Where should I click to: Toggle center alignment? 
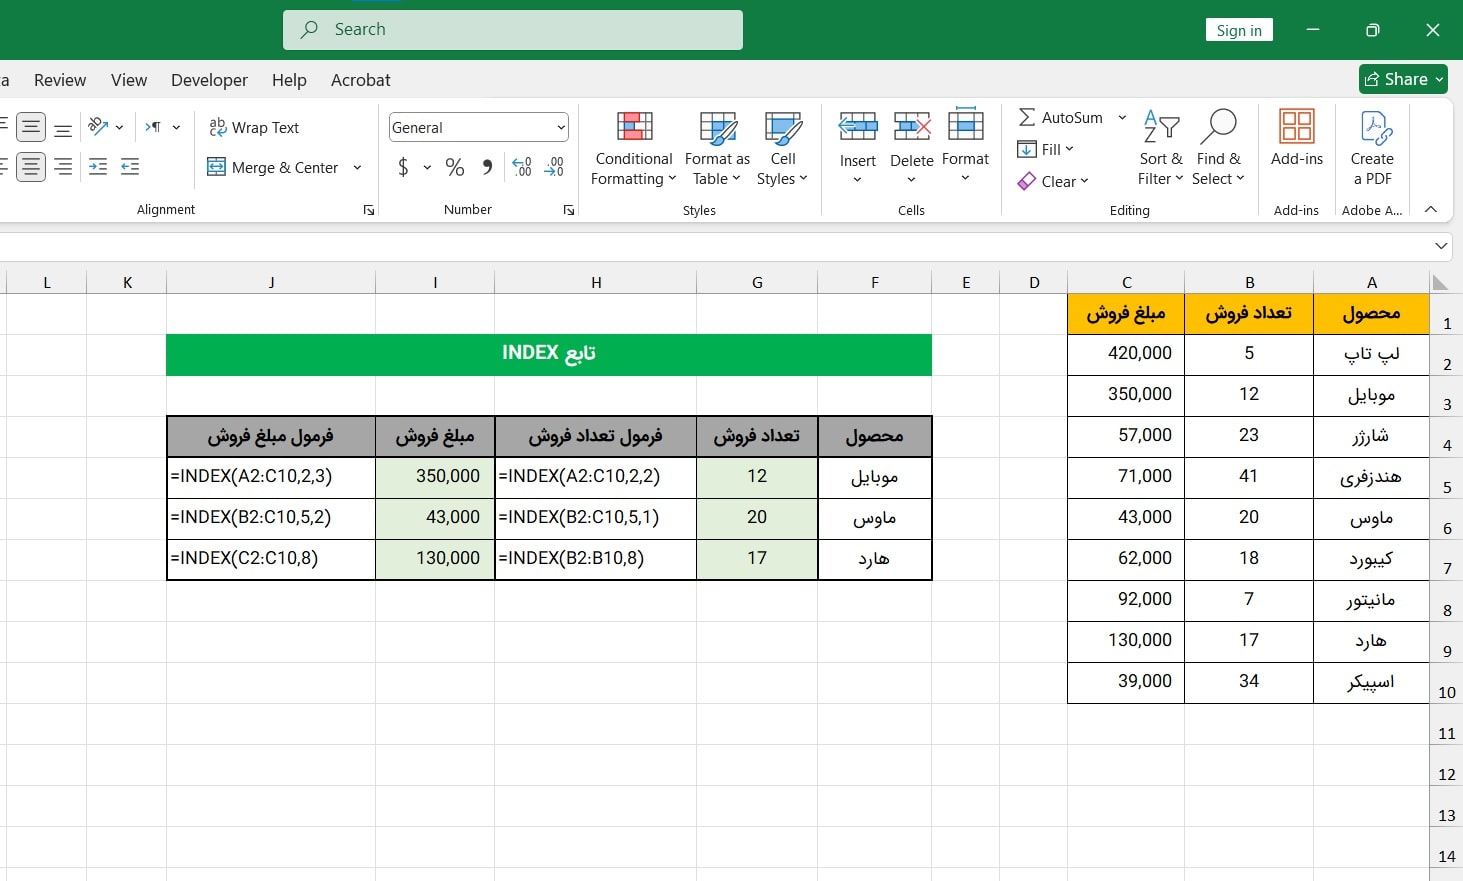[31, 167]
